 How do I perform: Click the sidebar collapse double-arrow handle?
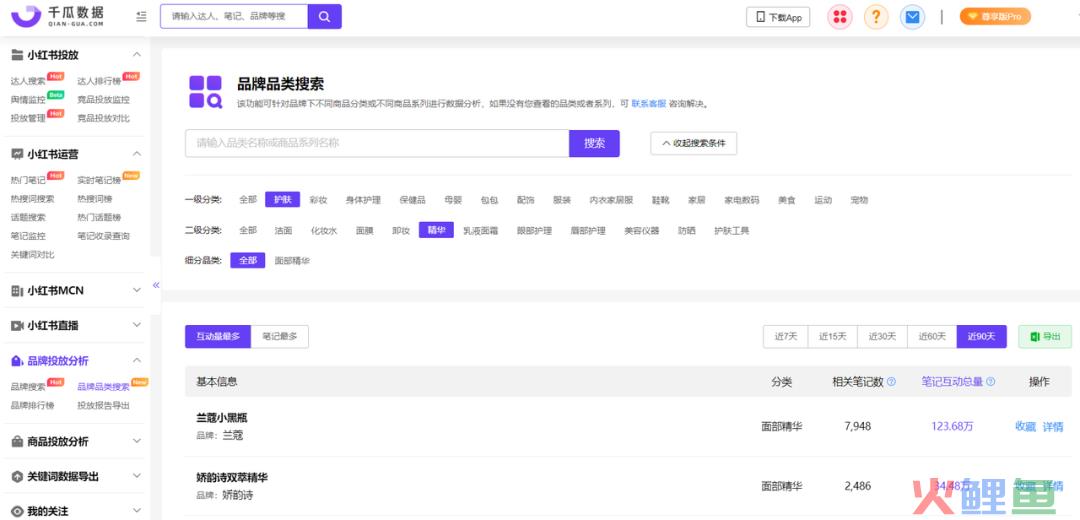click(156, 285)
